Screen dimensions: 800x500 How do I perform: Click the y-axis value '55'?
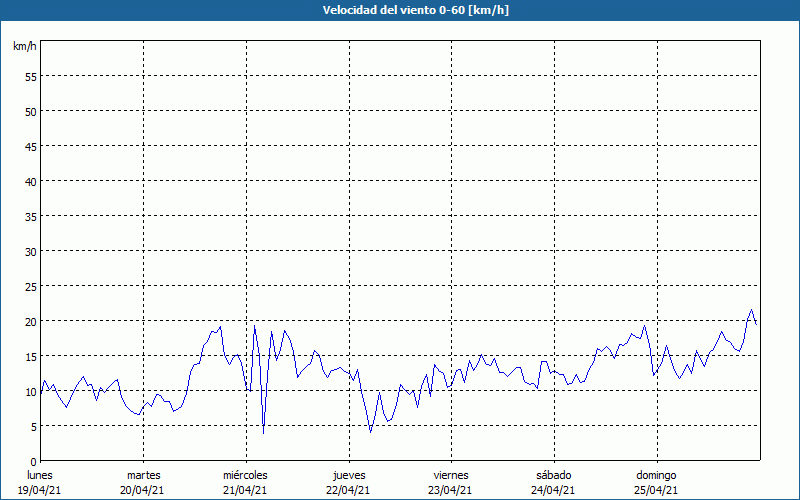[x=31, y=77]
